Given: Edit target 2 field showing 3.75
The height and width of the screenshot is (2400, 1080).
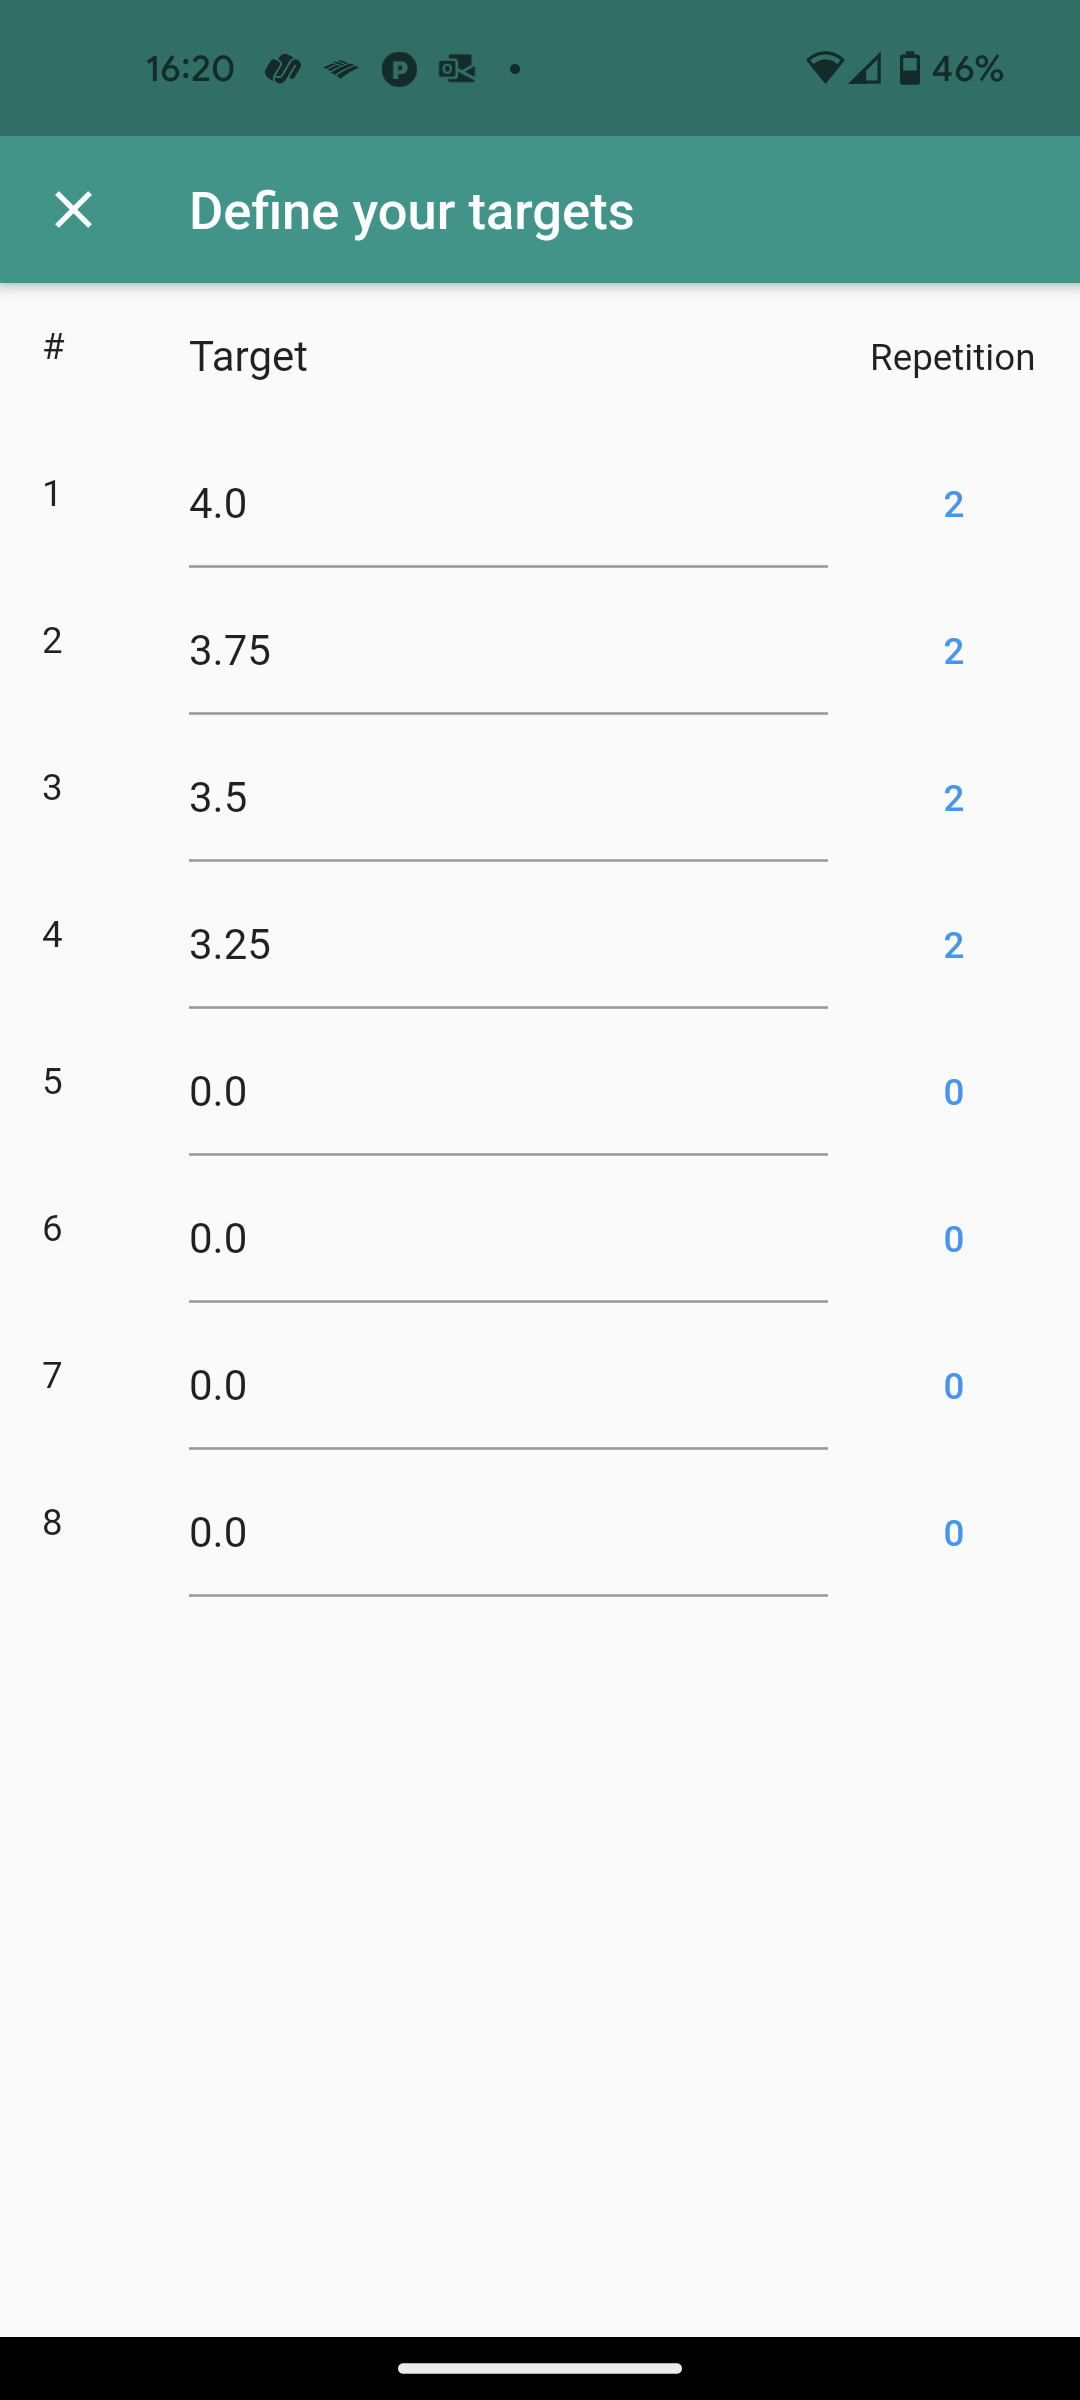Looking at the screenshot, I should (x=507, y=651).
